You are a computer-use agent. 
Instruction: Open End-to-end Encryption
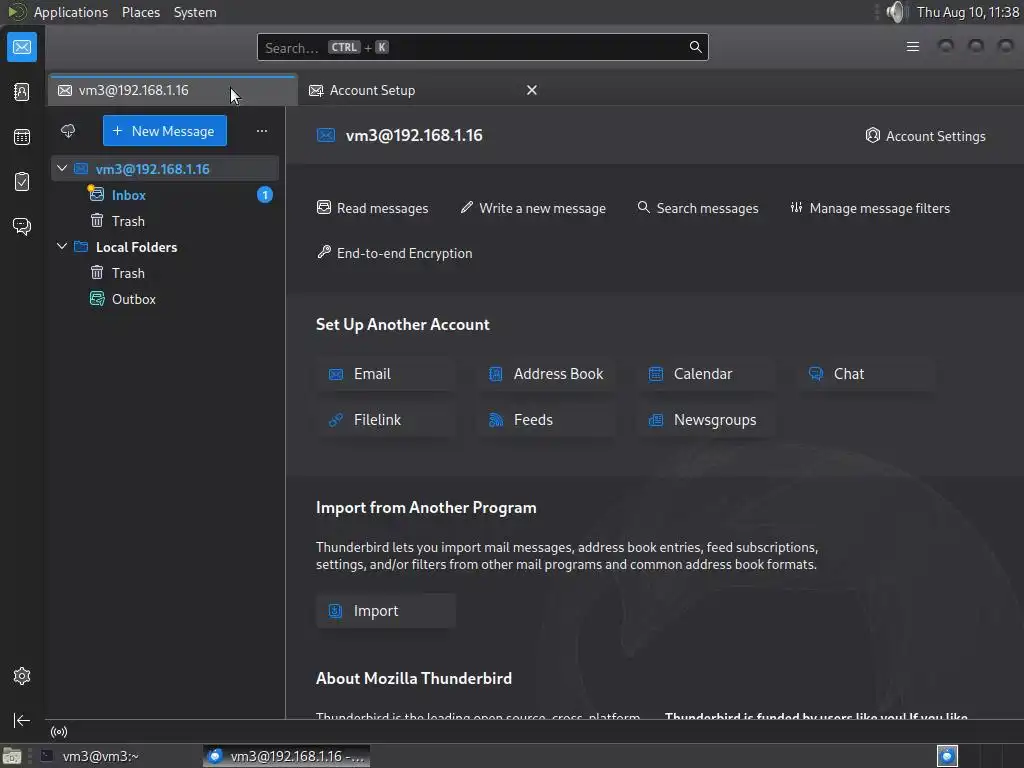click(x=394, y=253)
